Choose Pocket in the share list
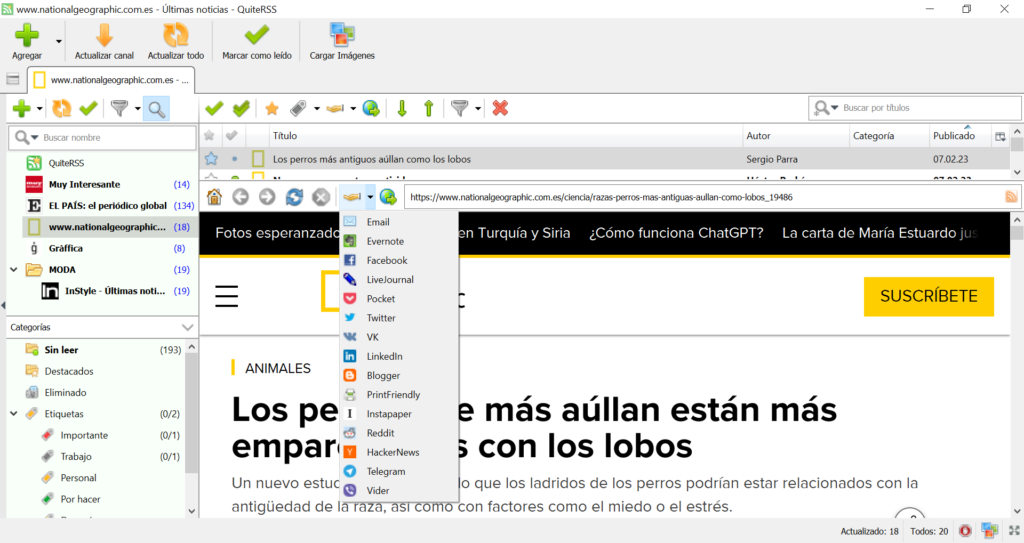 pos(380,299)
